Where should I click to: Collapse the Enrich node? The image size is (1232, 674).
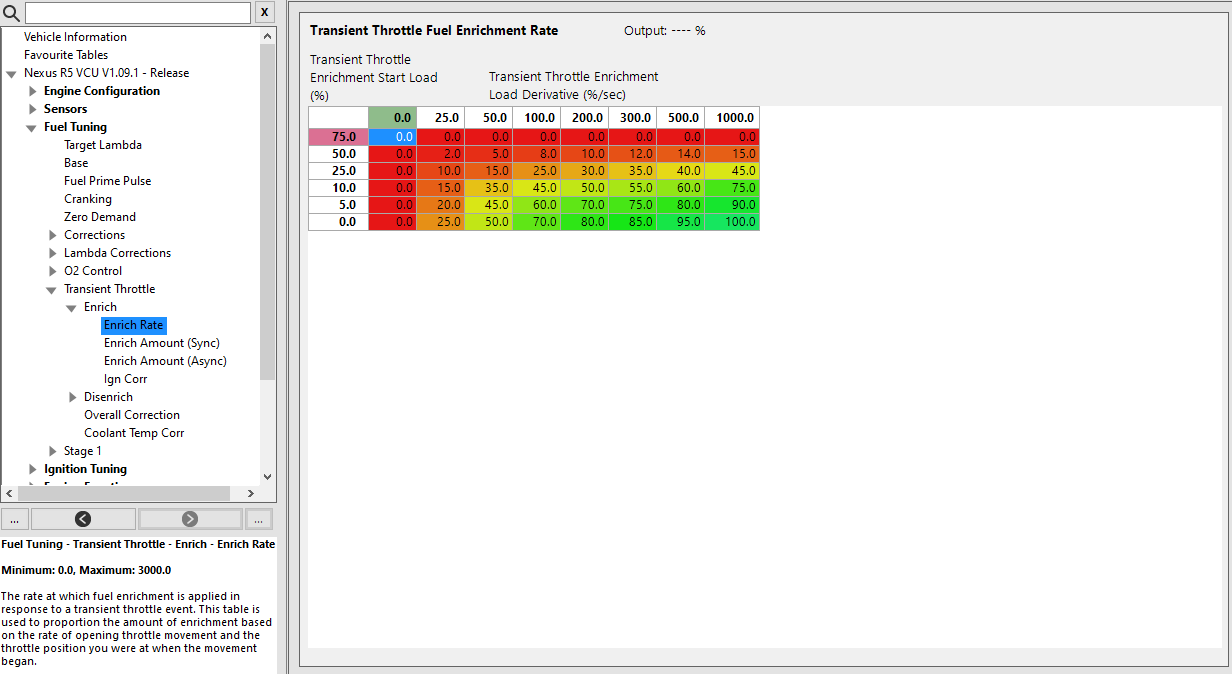[71, 307]
